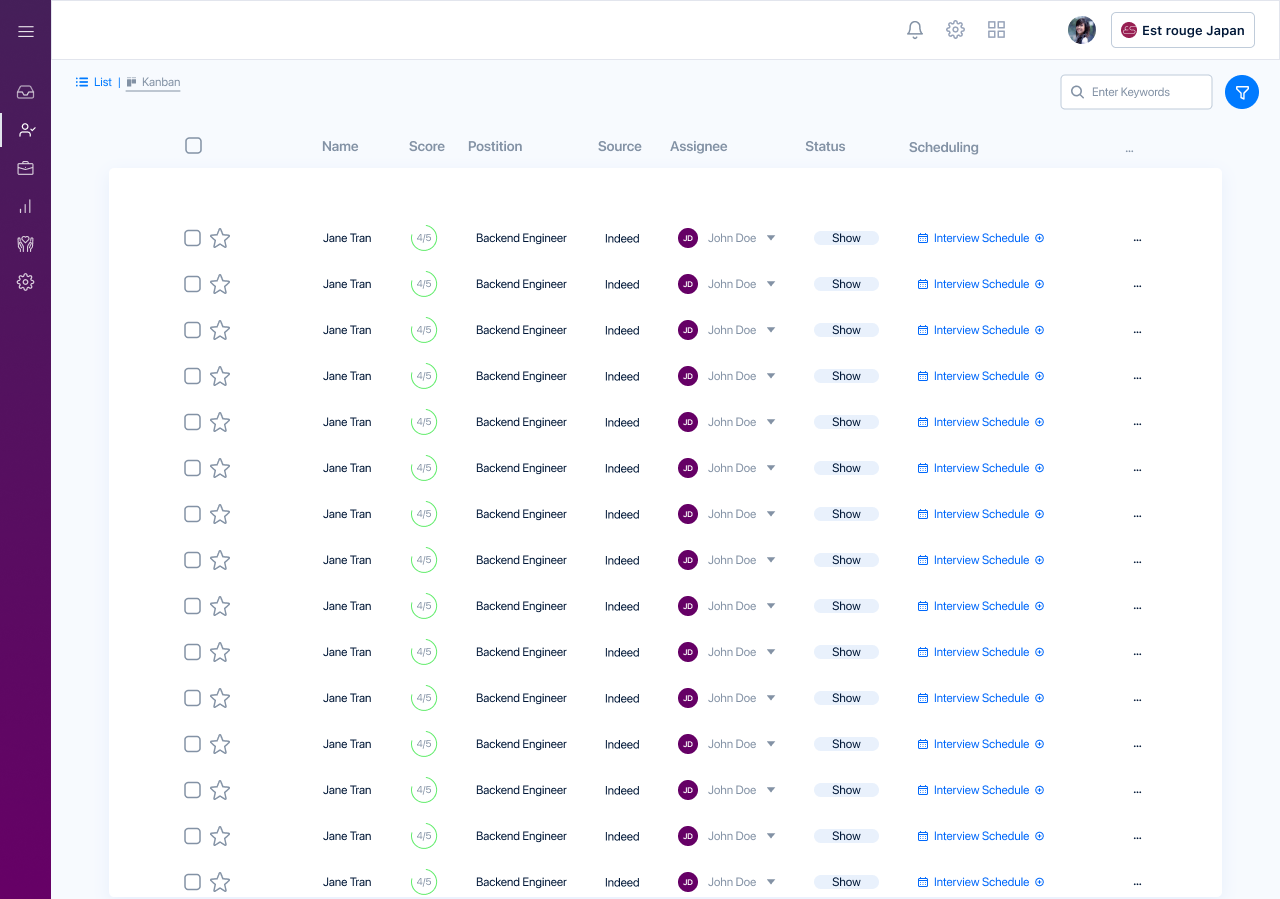Open the inbox icon in sidebar

(x=26, y=92)
